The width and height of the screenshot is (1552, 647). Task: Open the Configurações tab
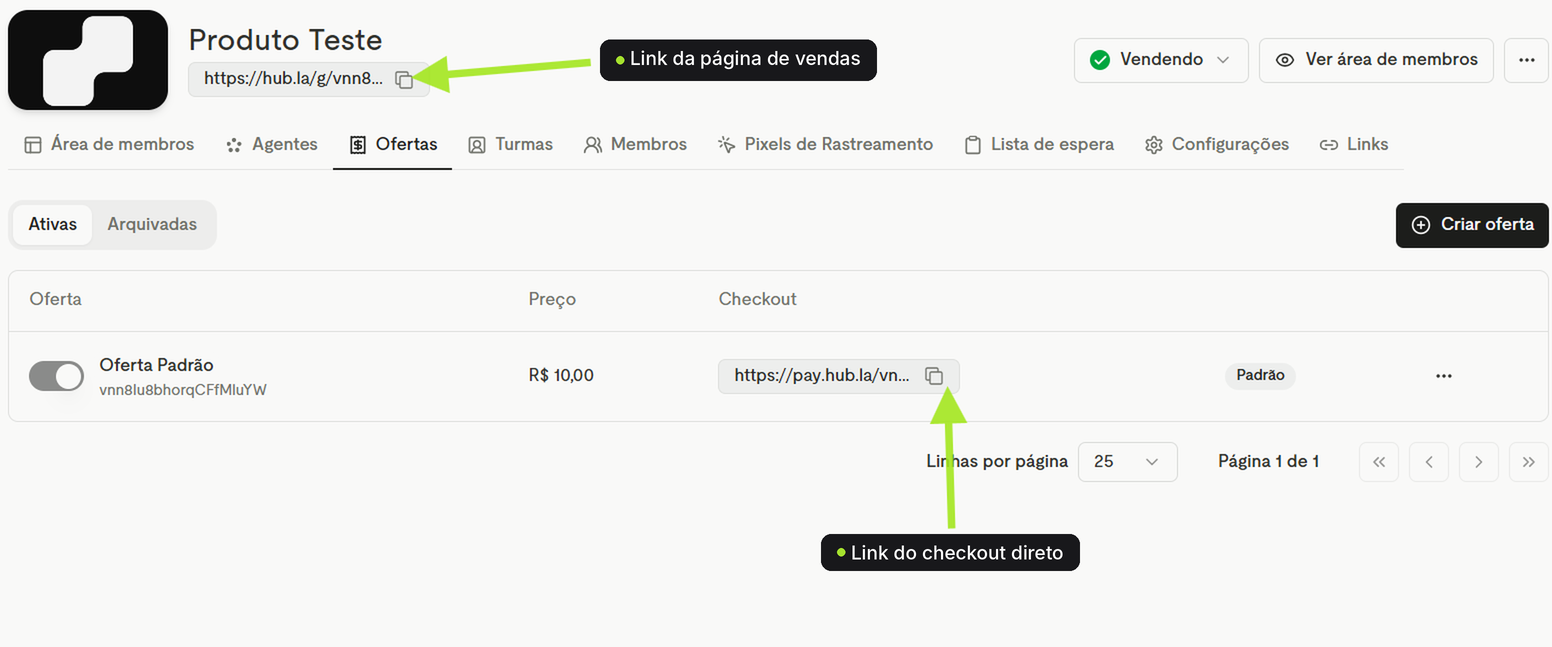[1217, 145]
